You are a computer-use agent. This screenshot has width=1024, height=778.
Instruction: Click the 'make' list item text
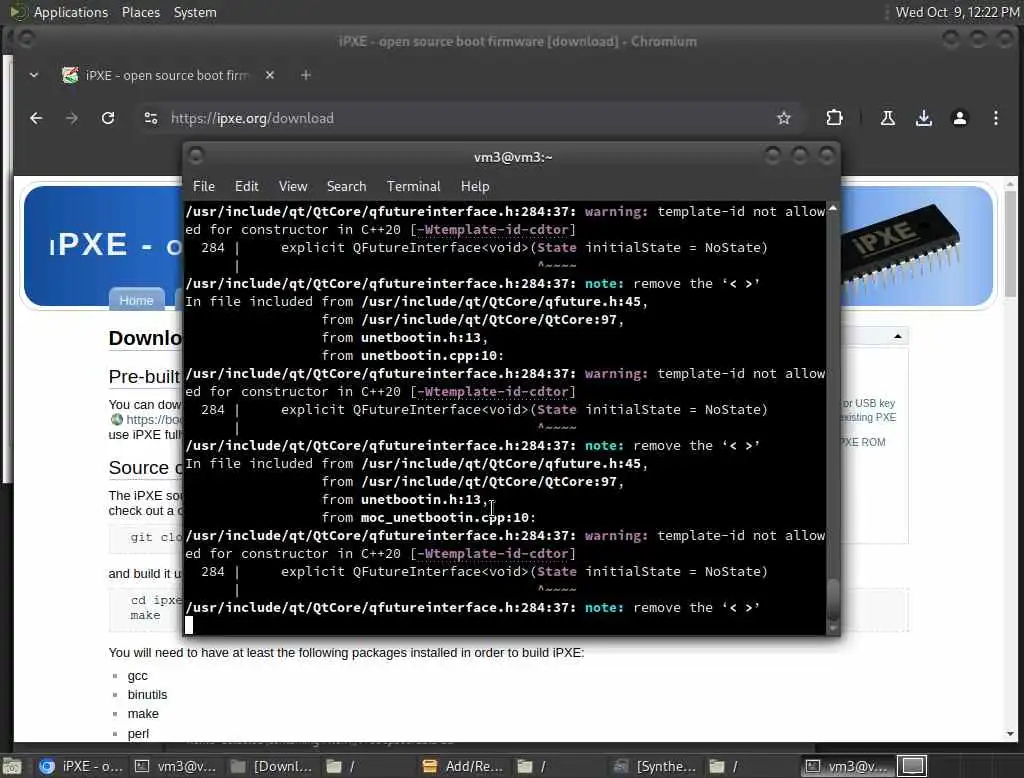(x=143, y=713)
